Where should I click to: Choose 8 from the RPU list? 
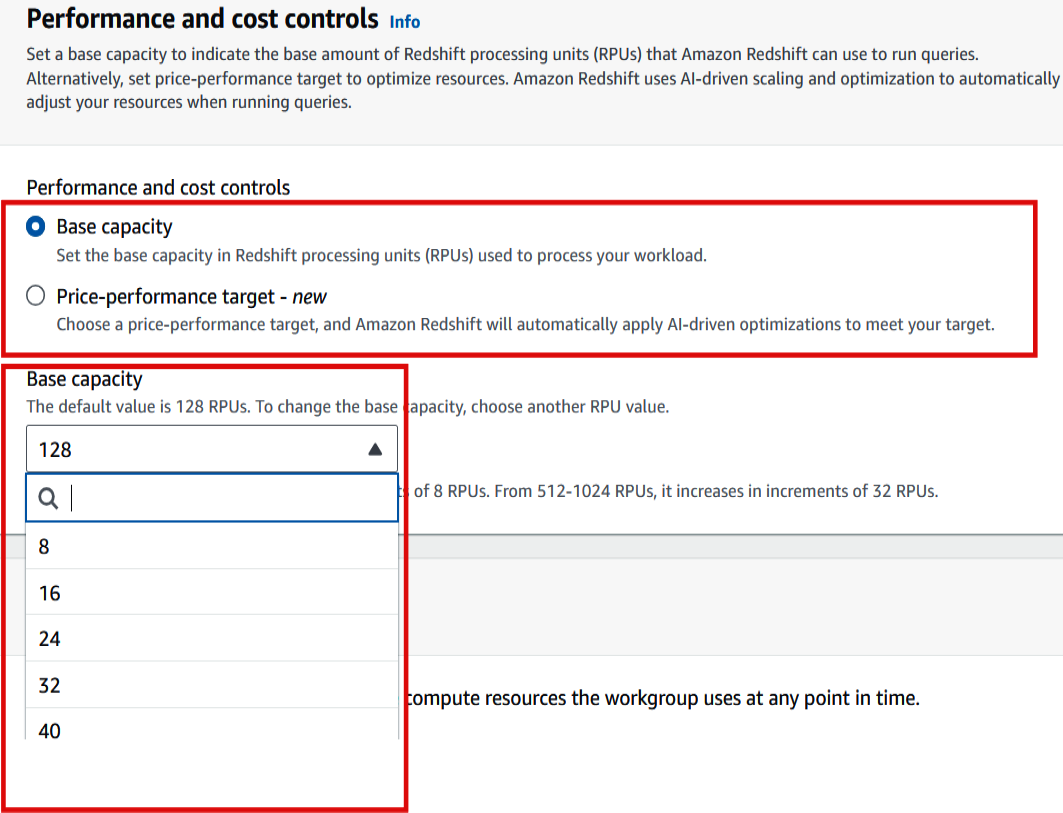tap(44, 546)
